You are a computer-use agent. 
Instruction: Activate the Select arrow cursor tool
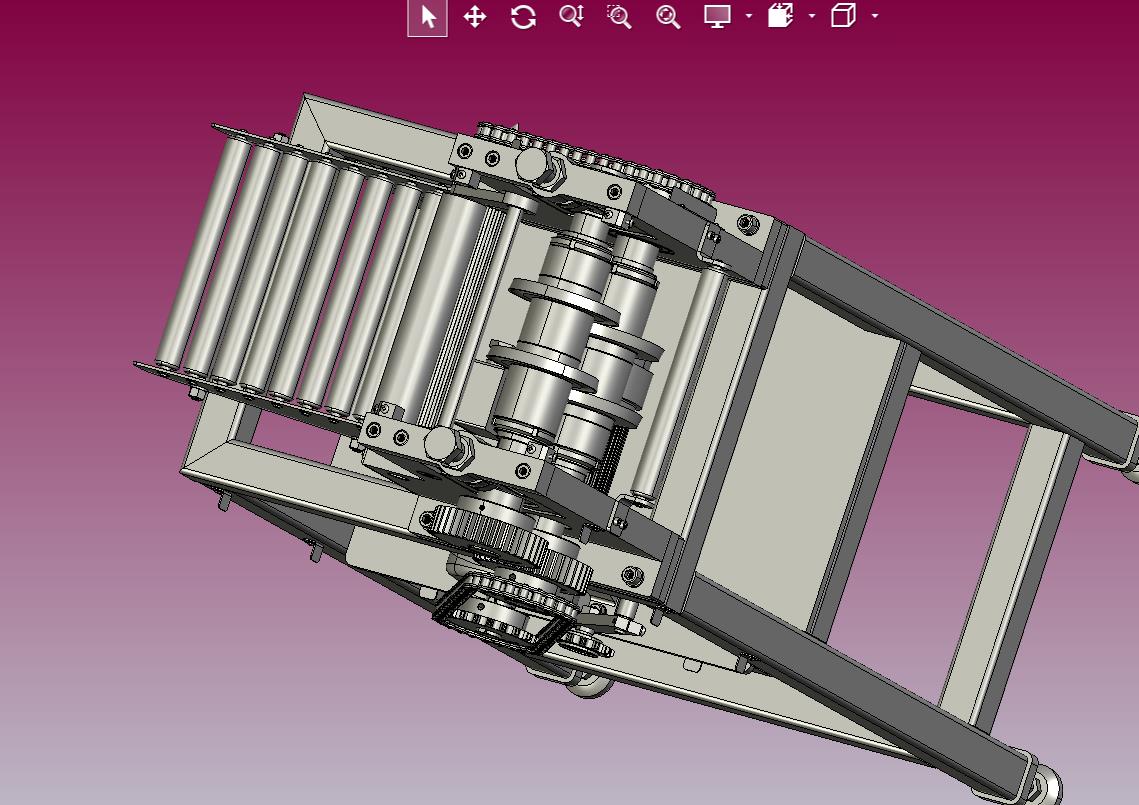(427, 17)
